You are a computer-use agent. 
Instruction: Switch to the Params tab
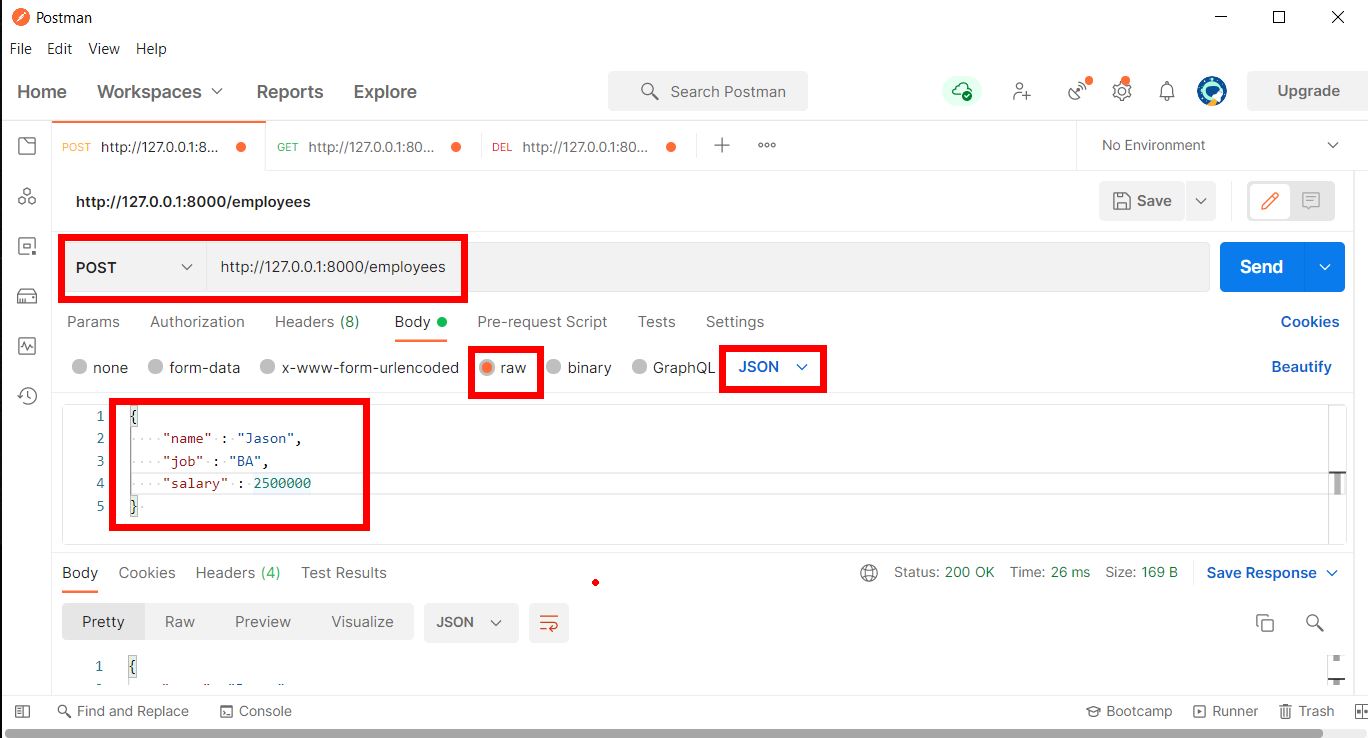coord(93,322)
